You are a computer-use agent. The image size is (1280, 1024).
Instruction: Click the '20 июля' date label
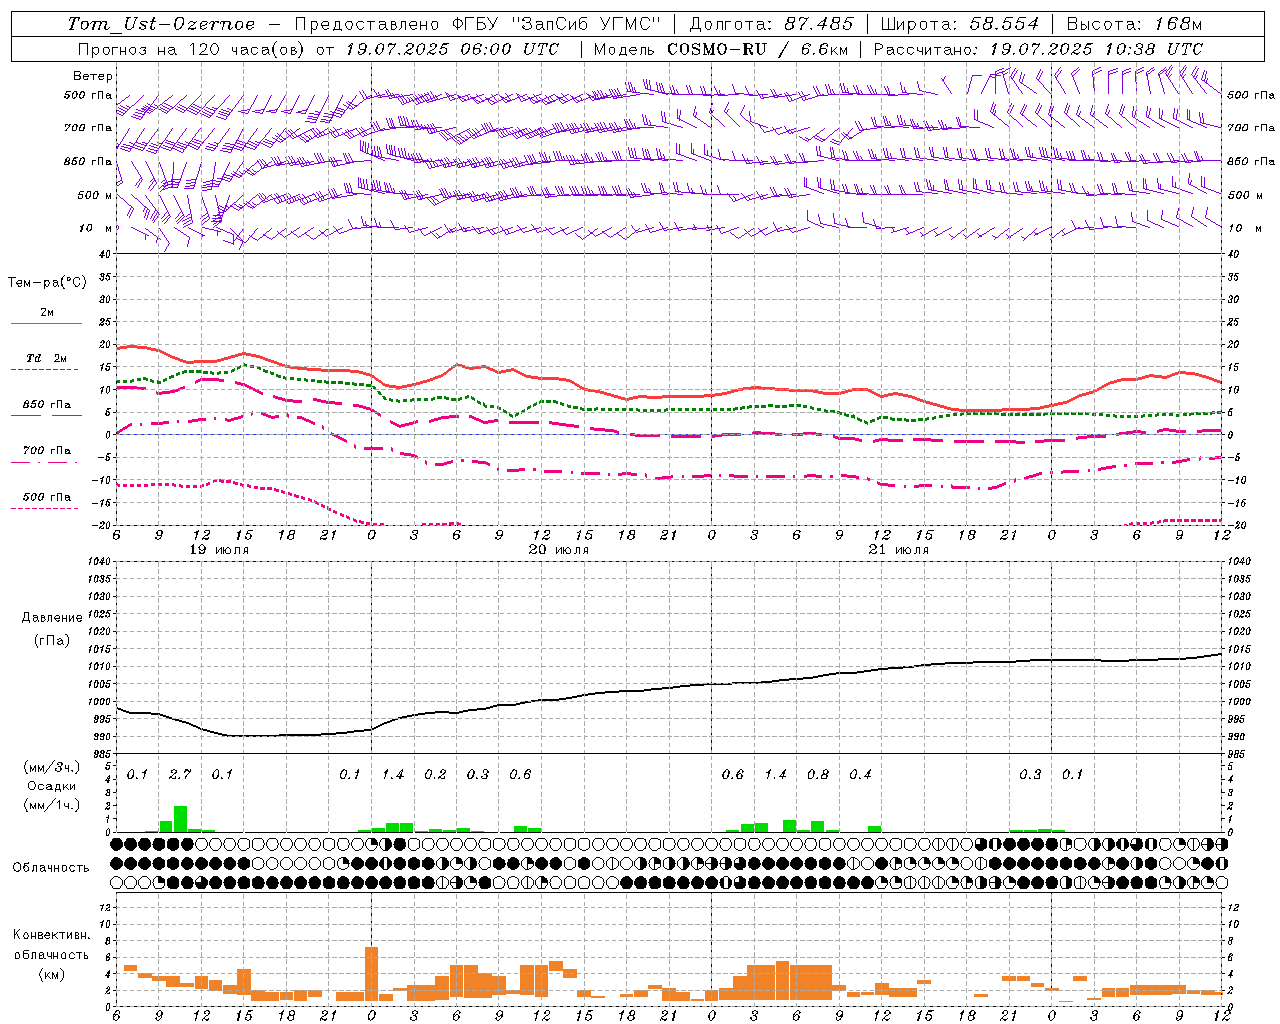[559, 550]
